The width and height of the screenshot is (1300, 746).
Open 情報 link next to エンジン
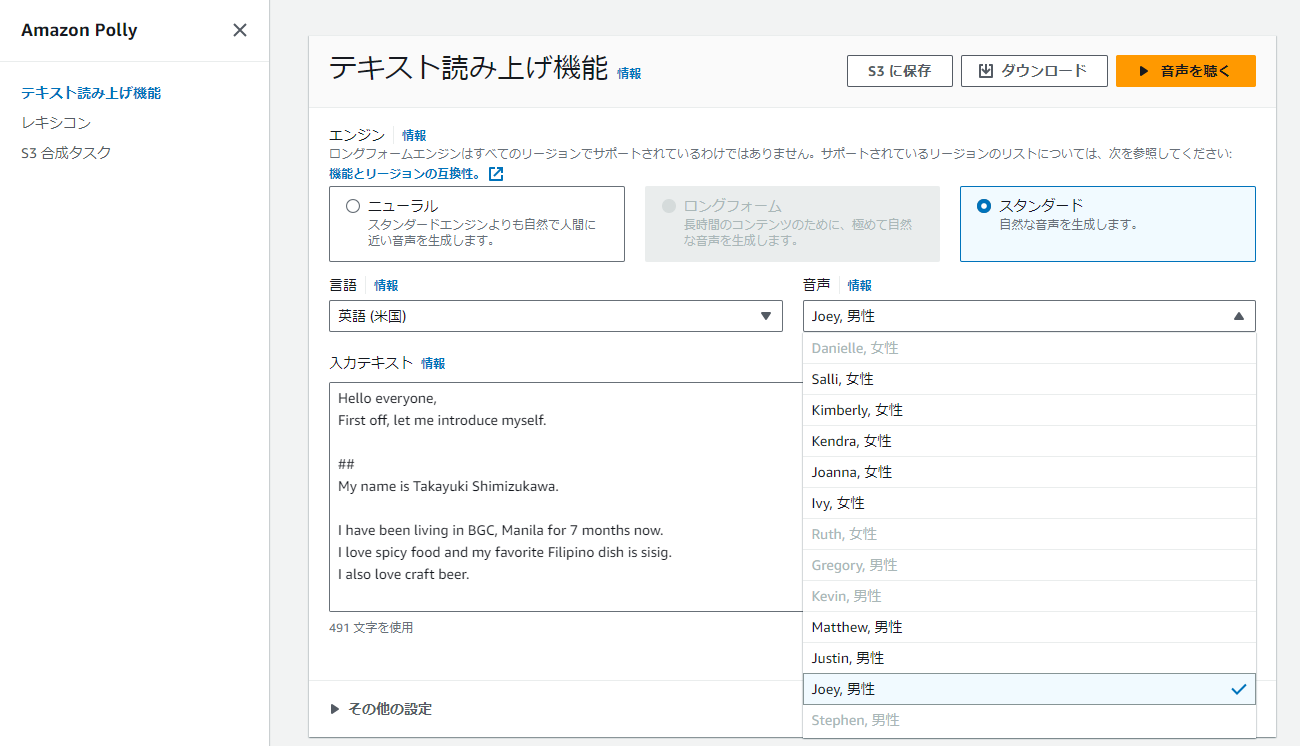pos(414,135)
